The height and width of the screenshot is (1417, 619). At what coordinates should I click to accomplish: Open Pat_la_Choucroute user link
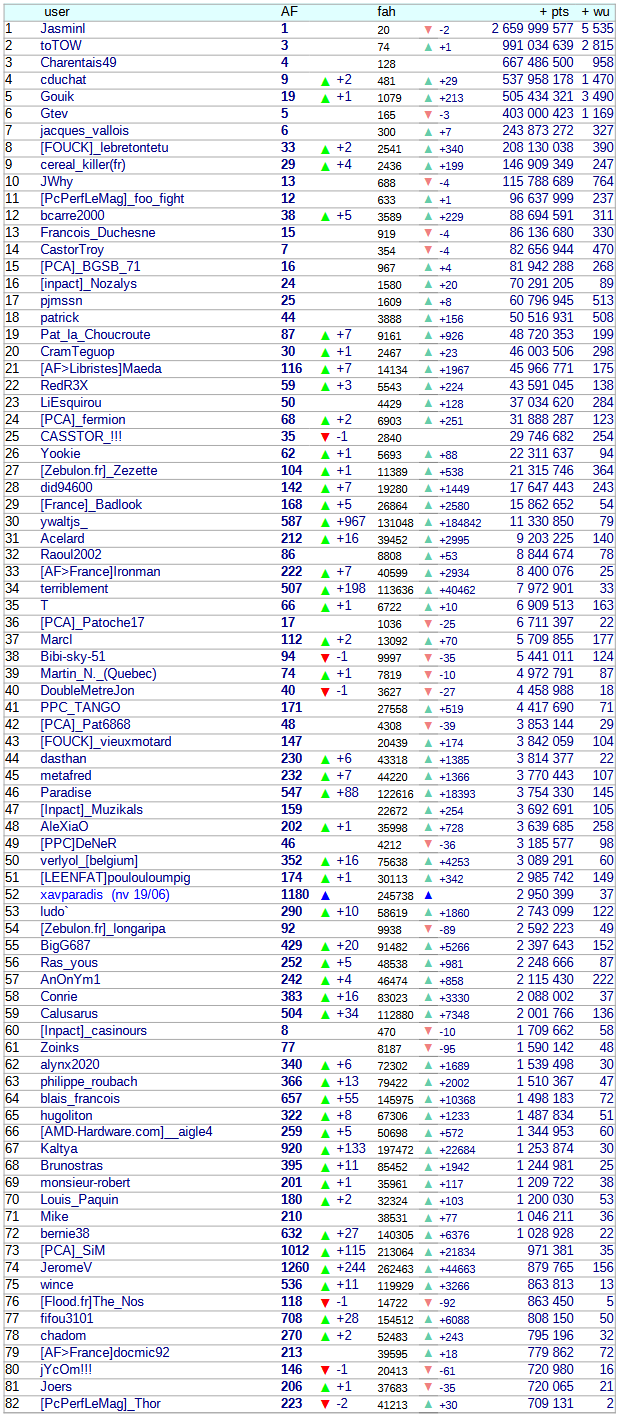coord(95,334)
